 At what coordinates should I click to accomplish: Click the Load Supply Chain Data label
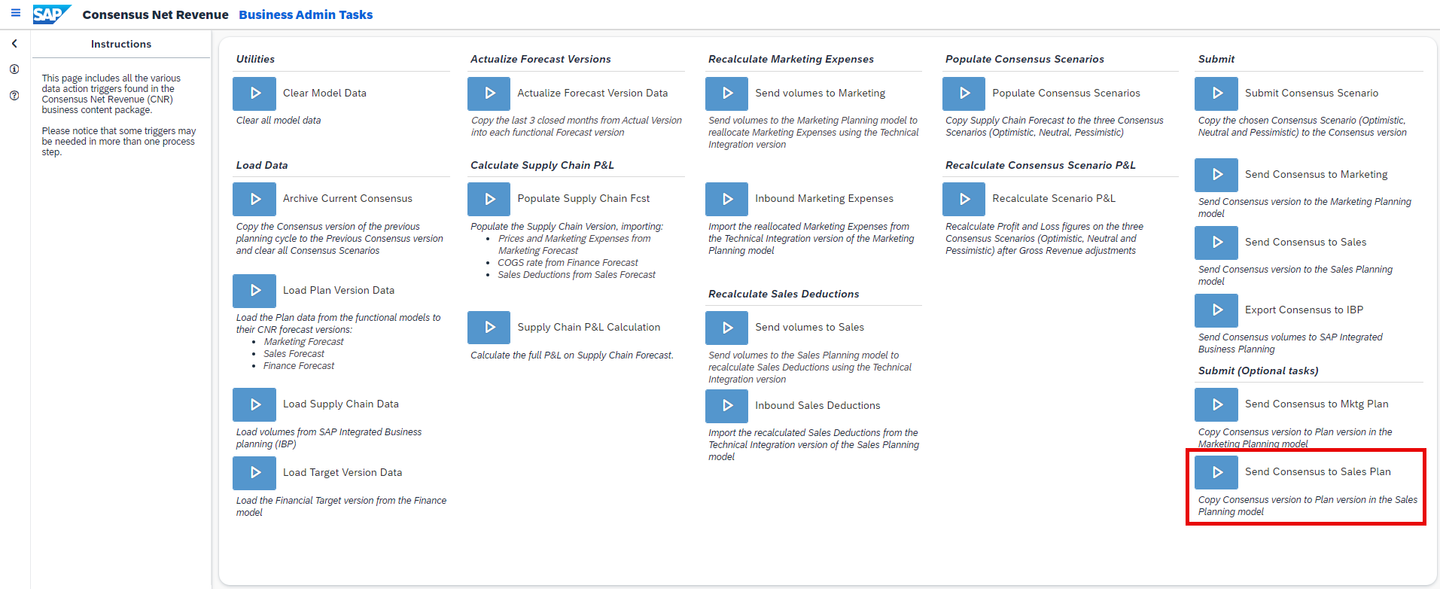[341, 404]
